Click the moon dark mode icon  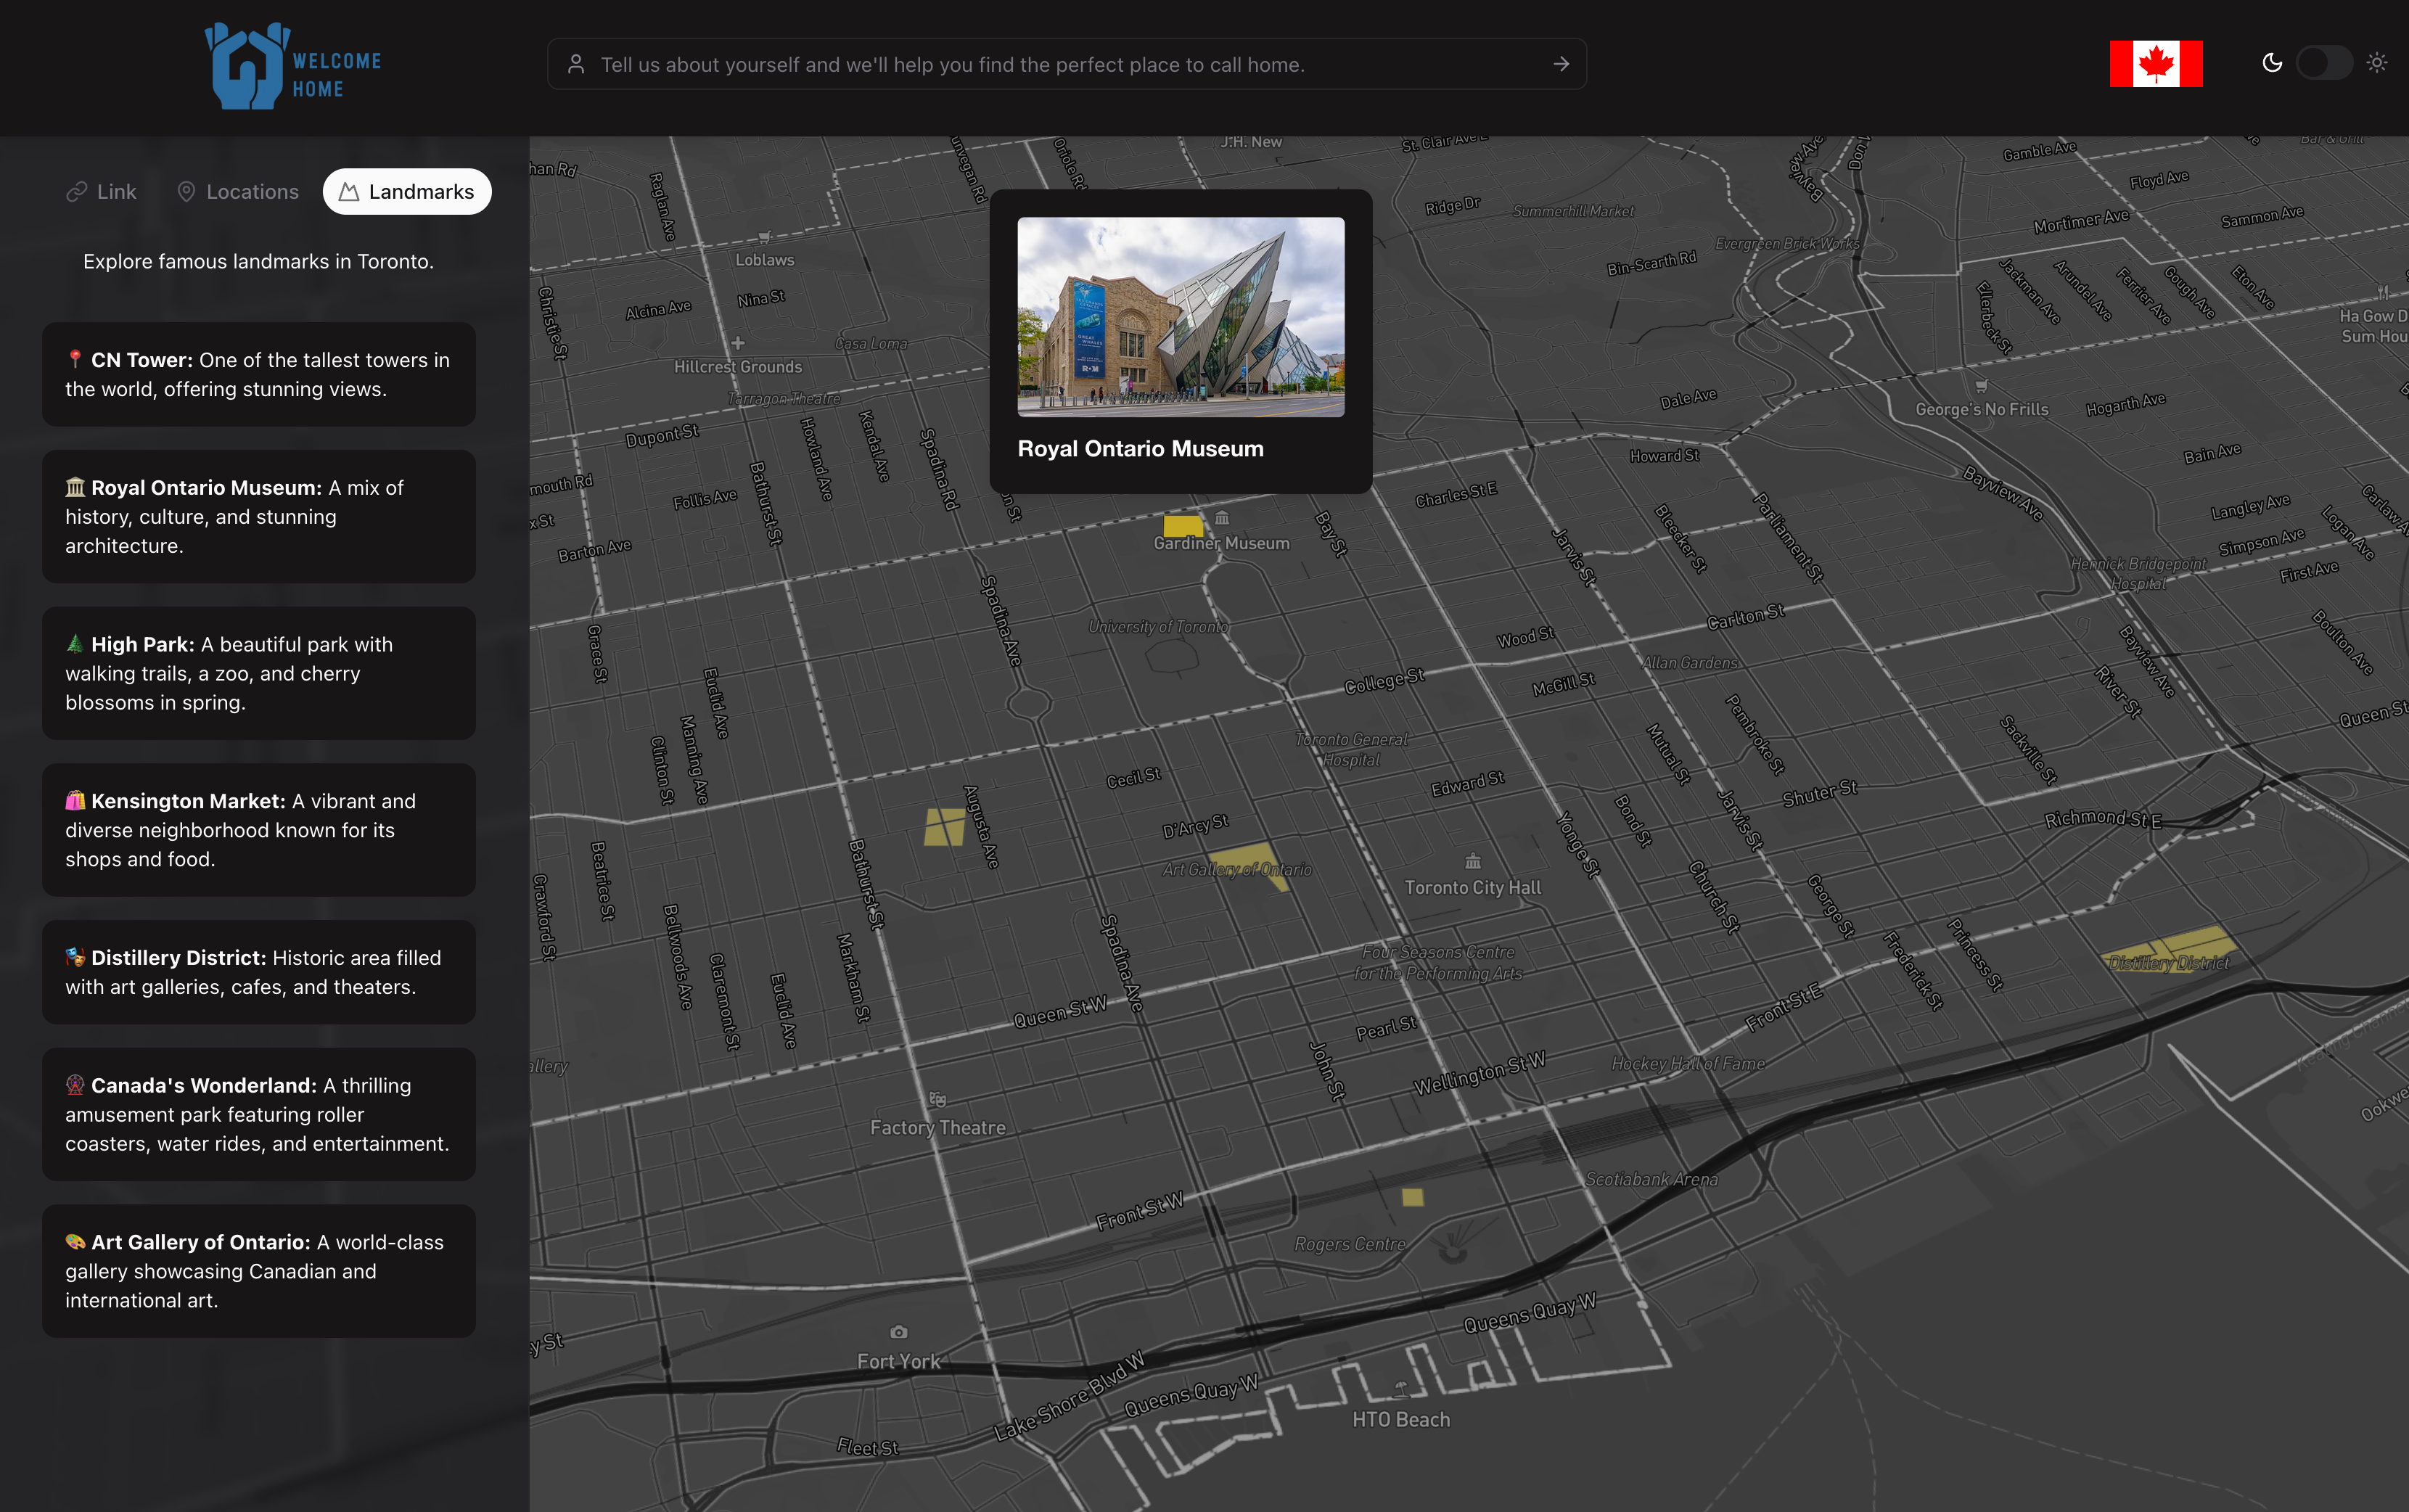click(2272, 63)
